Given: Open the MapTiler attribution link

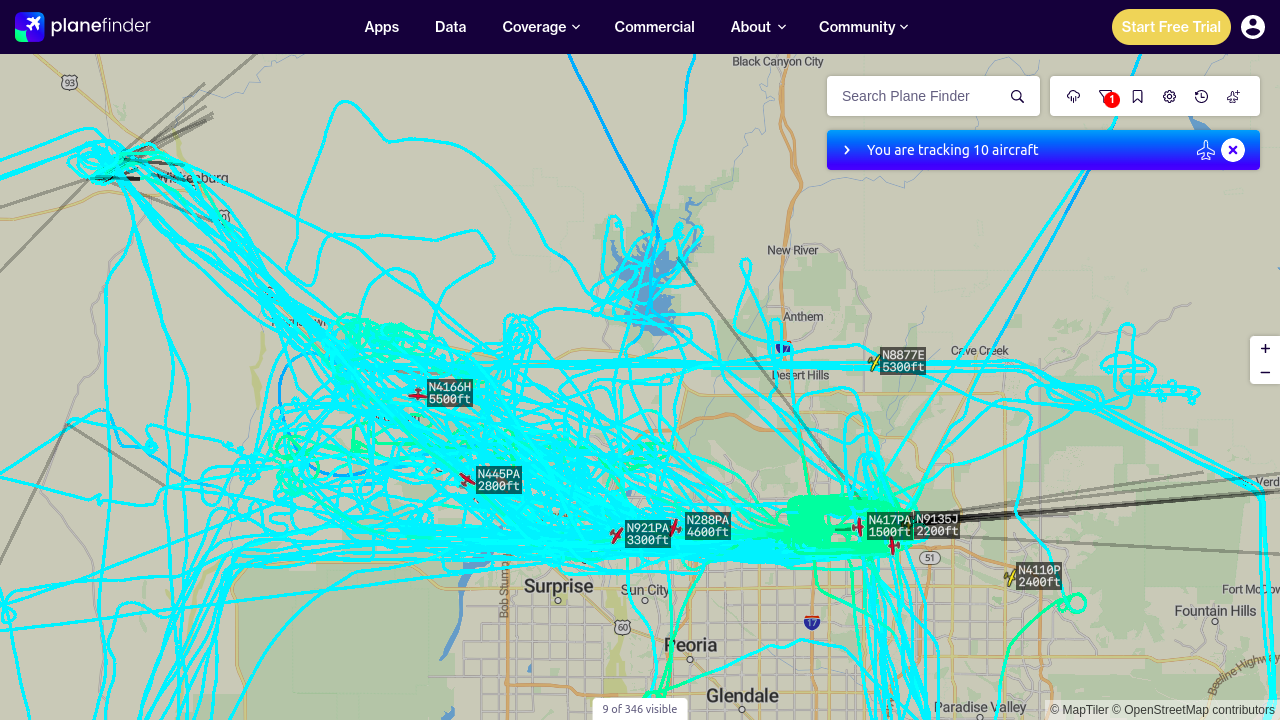Looking at the screenshot, I should [x=1080, y=710].
